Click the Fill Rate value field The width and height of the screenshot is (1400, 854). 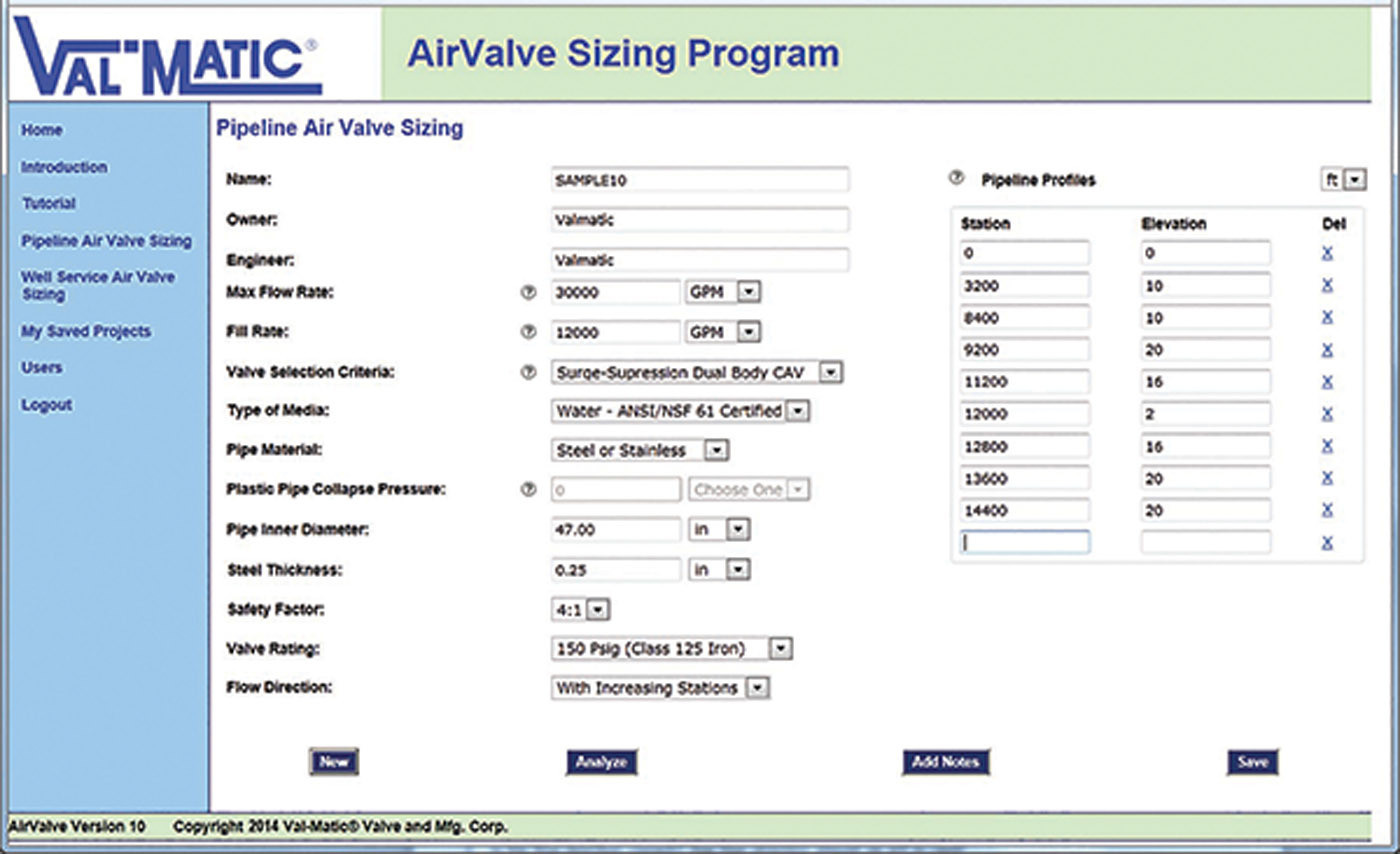coord(616,332)
